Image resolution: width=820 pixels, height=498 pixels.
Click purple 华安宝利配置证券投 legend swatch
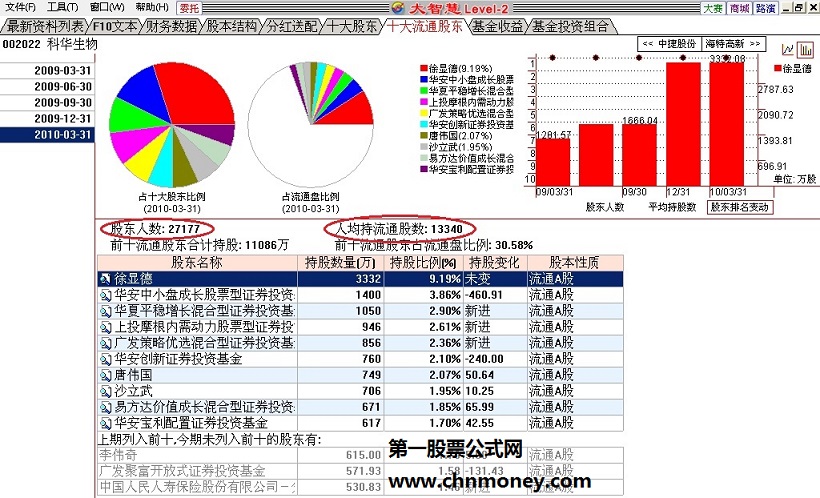tap(424, 169)
